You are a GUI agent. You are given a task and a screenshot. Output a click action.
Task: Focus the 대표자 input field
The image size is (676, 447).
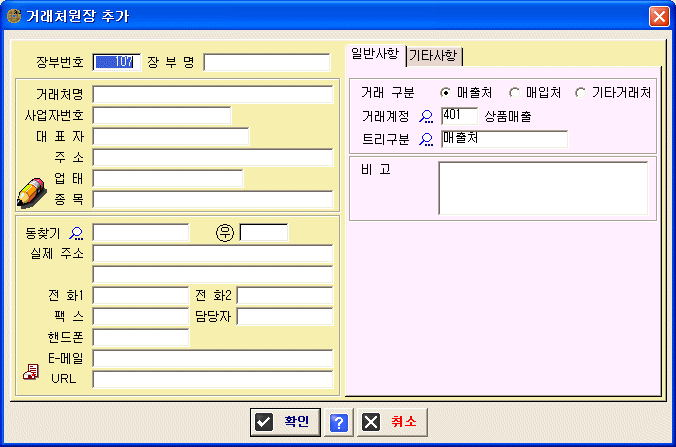pos(171,137)
